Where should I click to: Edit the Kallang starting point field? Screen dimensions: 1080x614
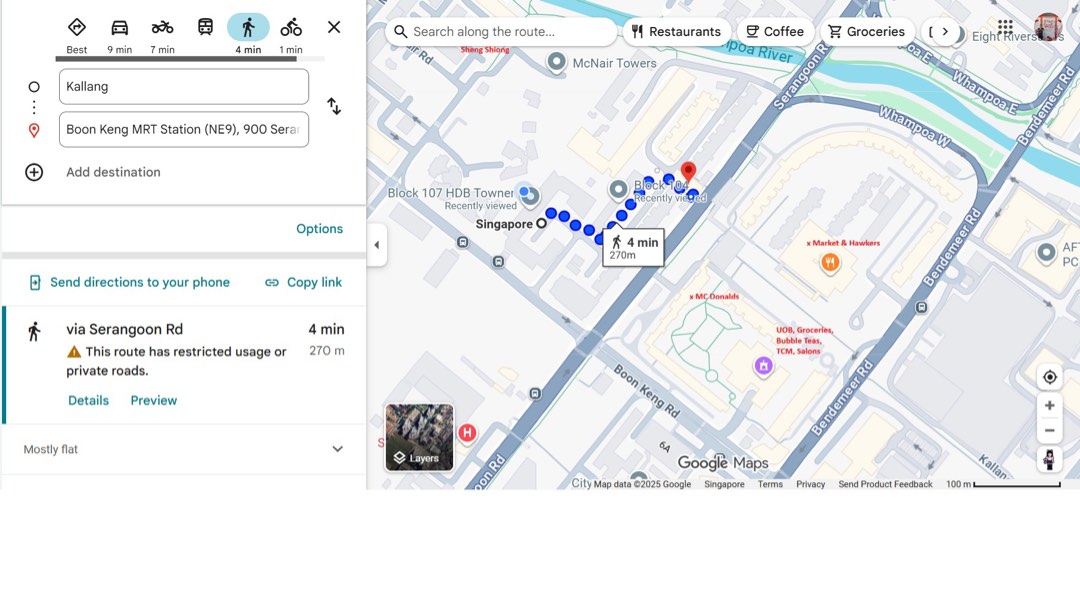pyautogui.click(x=184, y=87)
